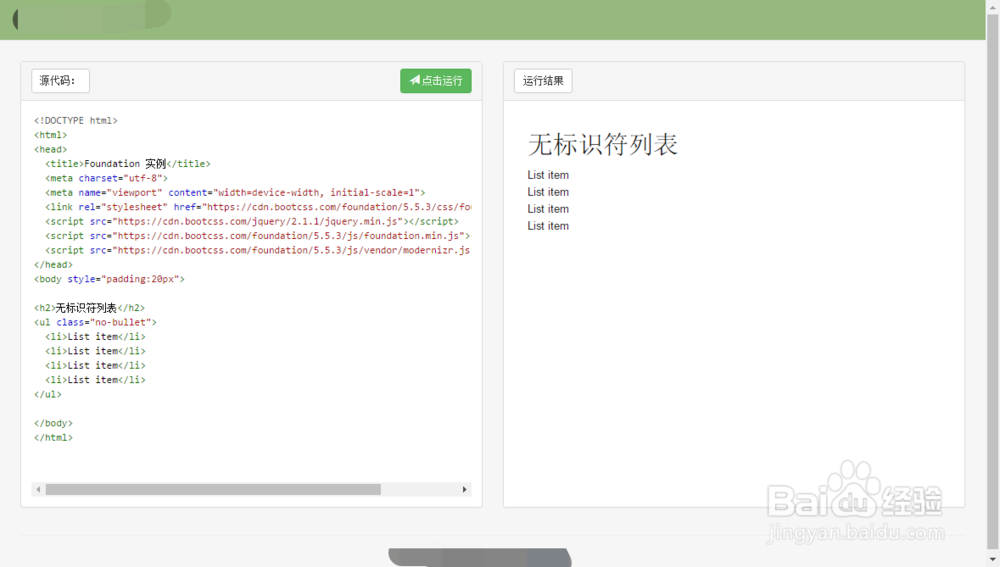Click the closing </html> tag line

coord(54,438)
